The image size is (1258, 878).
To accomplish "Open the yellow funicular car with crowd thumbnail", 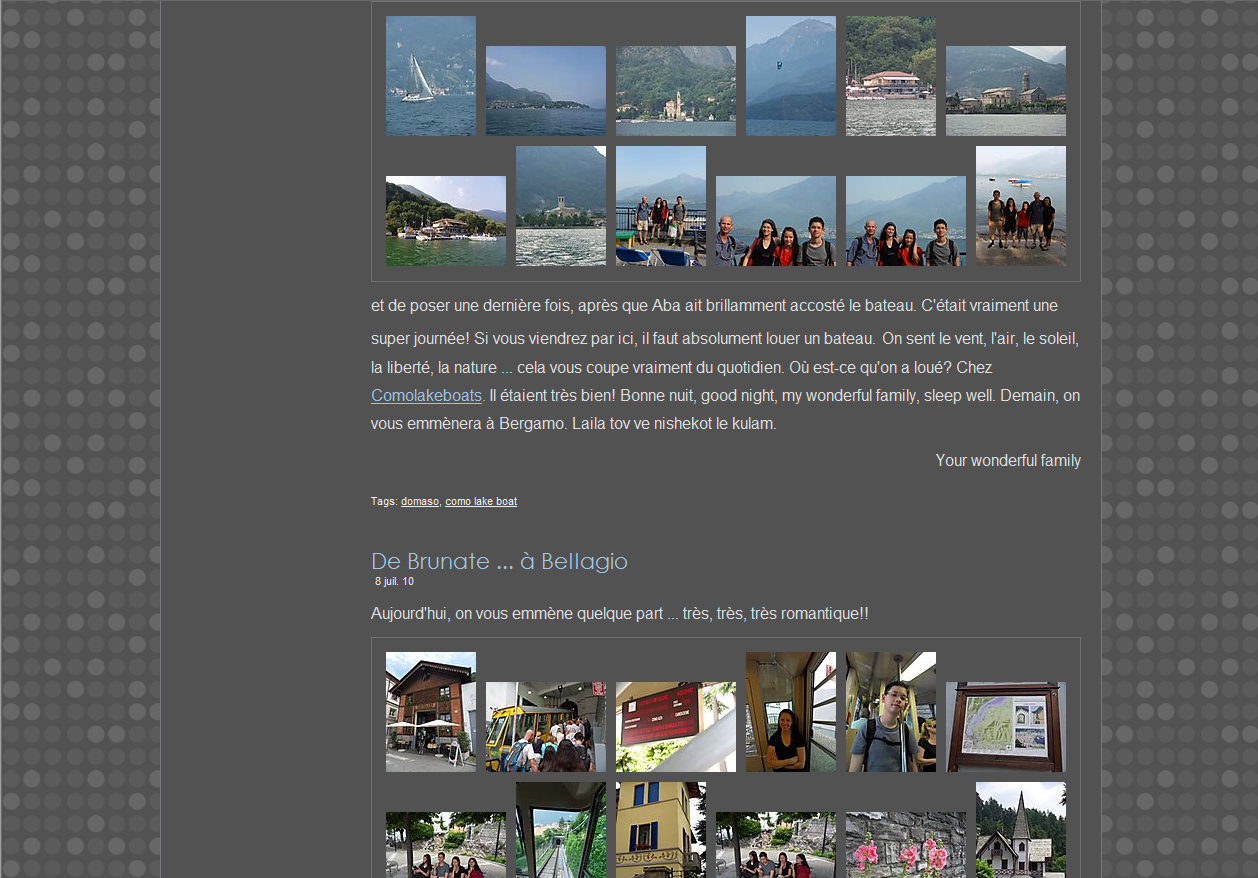I will 546,727.
